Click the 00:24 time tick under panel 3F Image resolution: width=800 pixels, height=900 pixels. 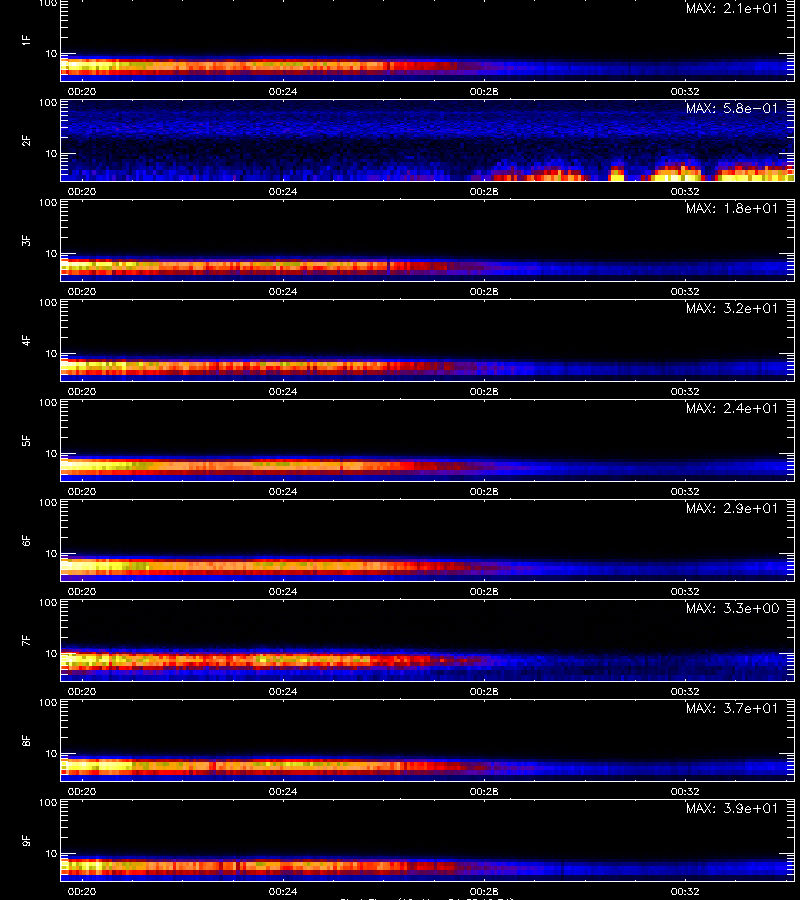pyautogui.click(x=283, y=291)
